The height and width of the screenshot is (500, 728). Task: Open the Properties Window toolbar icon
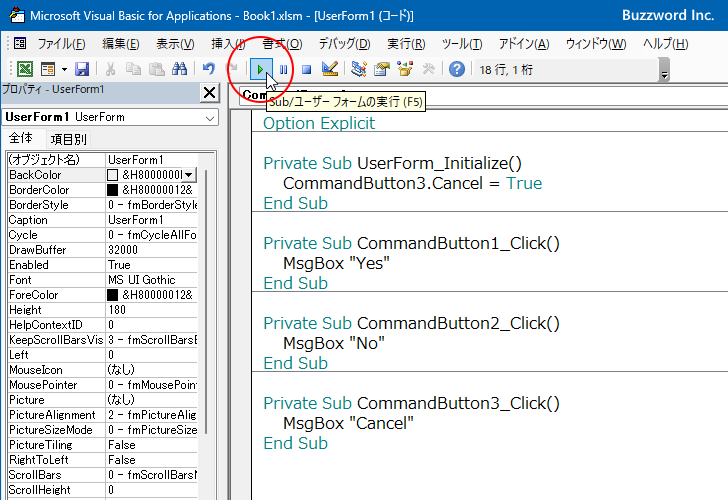click(x=382, y=69)
